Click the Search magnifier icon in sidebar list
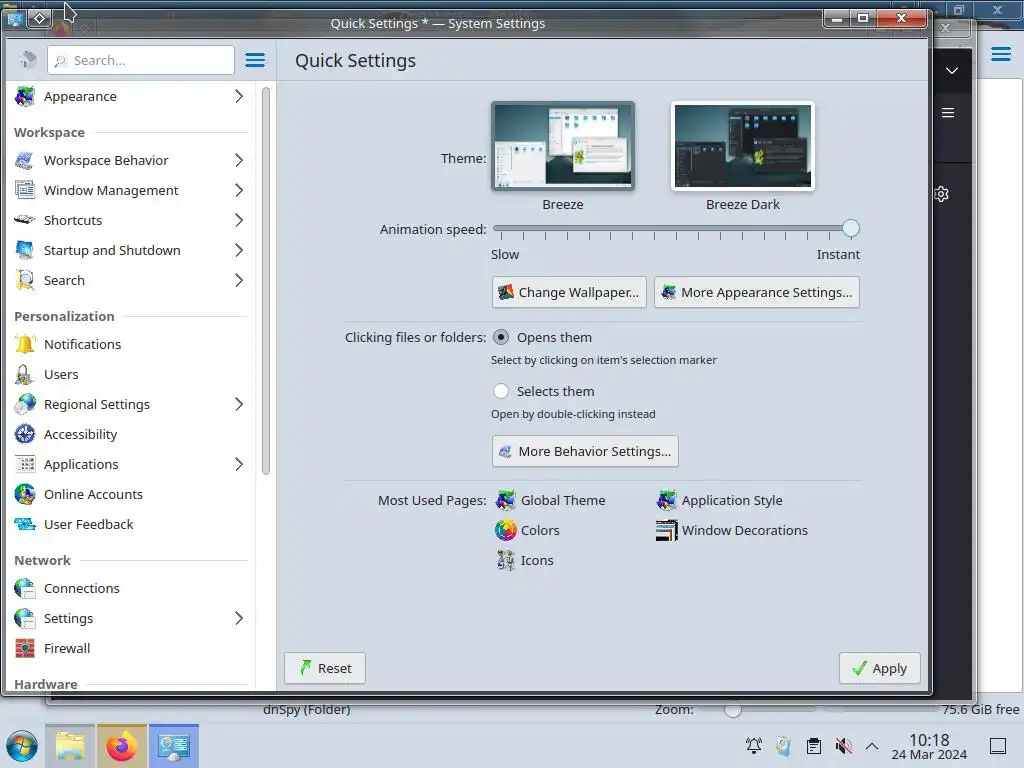This screenshot has height=768, width=1024. point(25,280)
